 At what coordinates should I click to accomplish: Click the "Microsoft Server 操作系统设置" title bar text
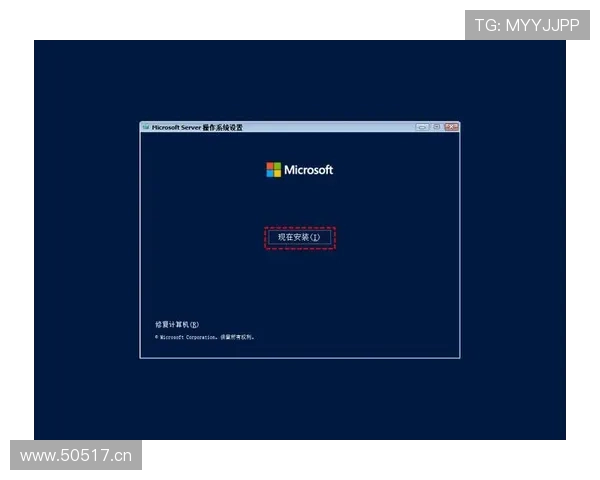pos(197,128)
